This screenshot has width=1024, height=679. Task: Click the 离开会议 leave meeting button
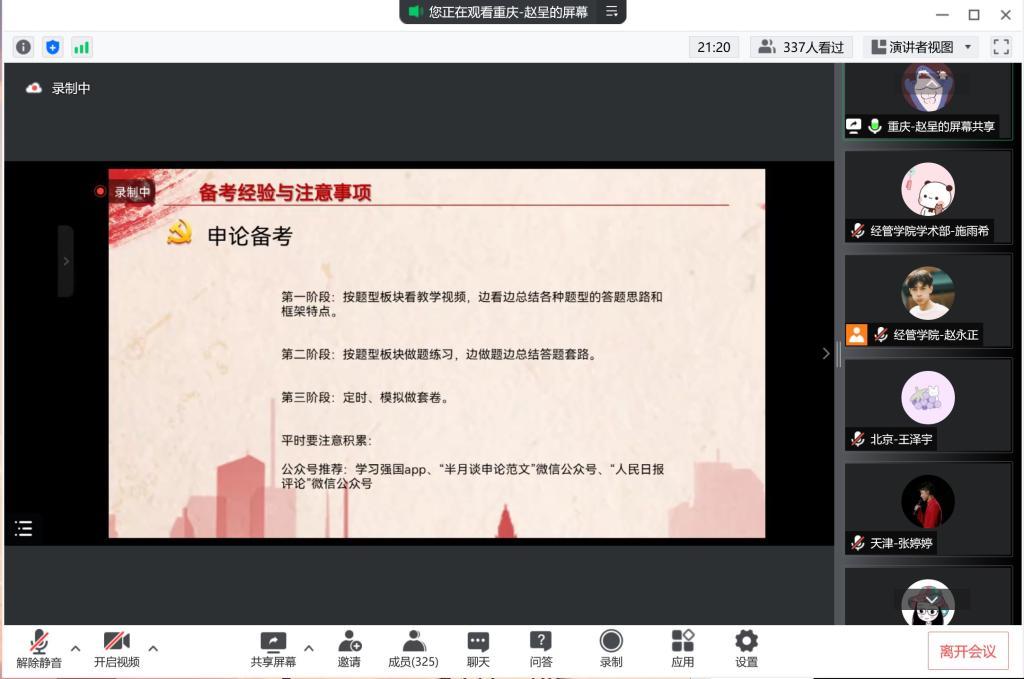(x=968, y=651)
